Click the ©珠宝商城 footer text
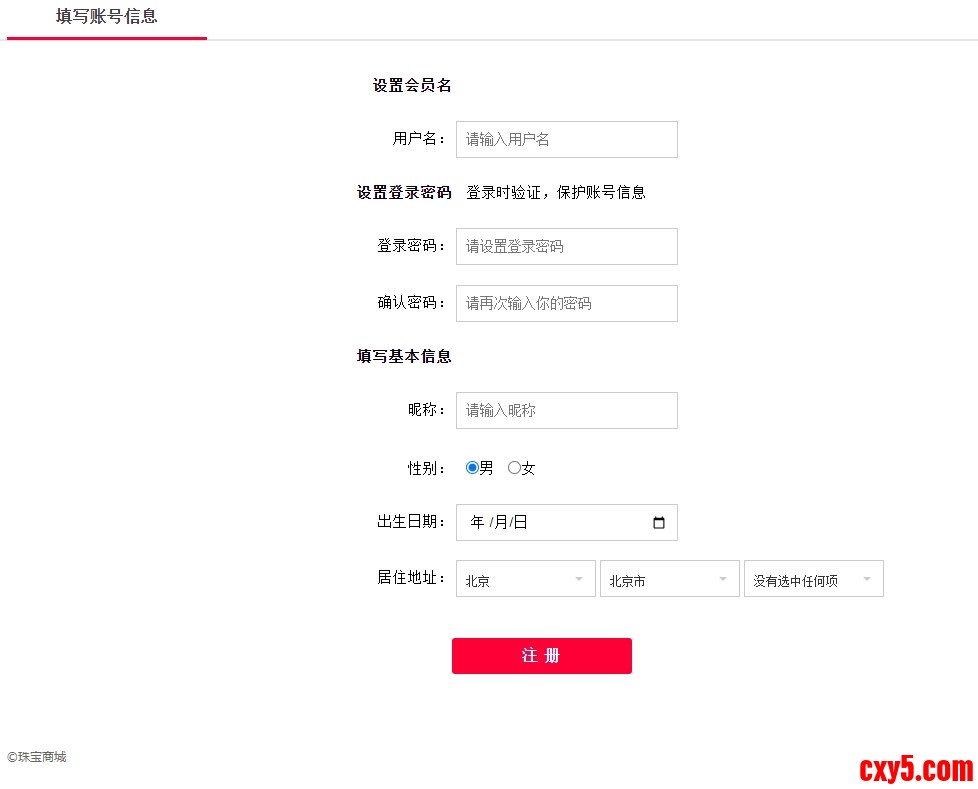The image size is (978, 789). pyautogui.click(x=37, y=757)
